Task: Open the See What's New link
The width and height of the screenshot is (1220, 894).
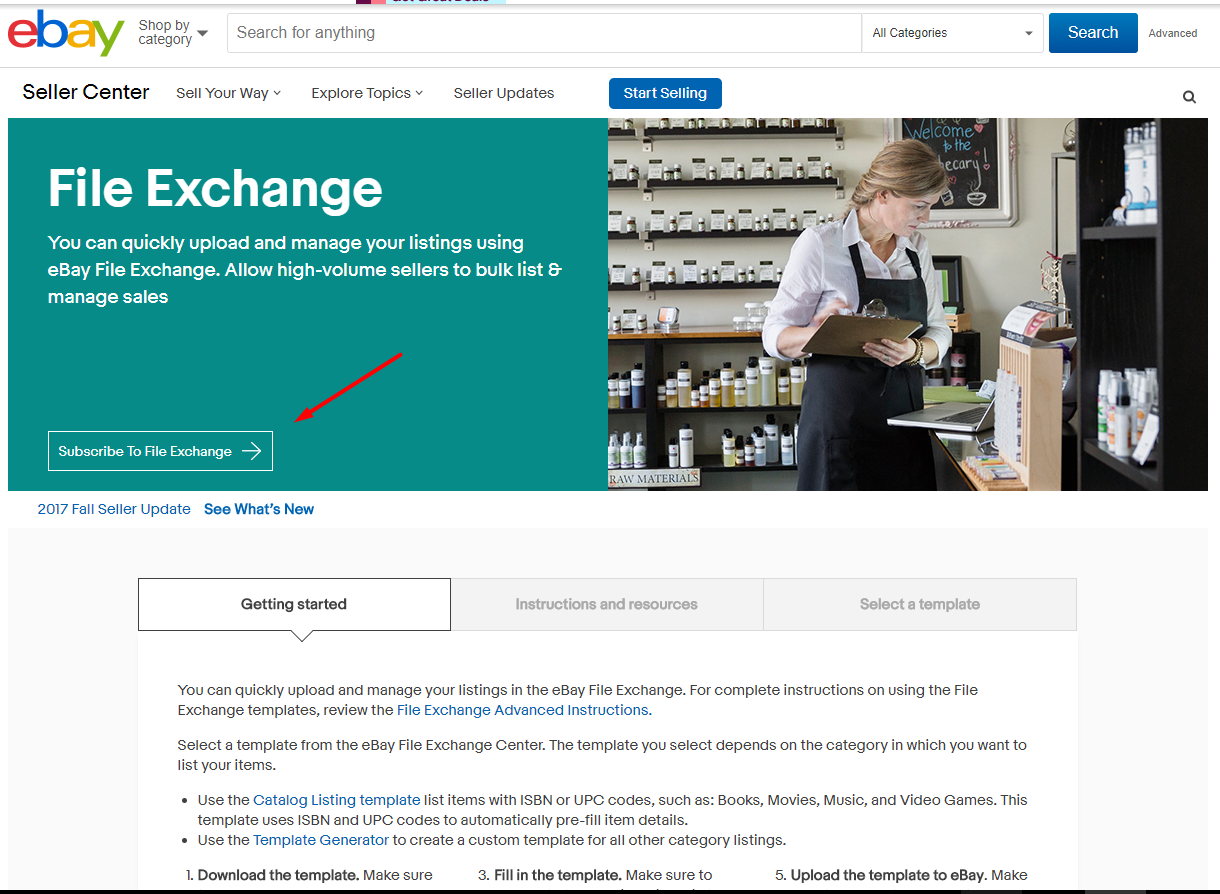Action: [x=259, y=509]
